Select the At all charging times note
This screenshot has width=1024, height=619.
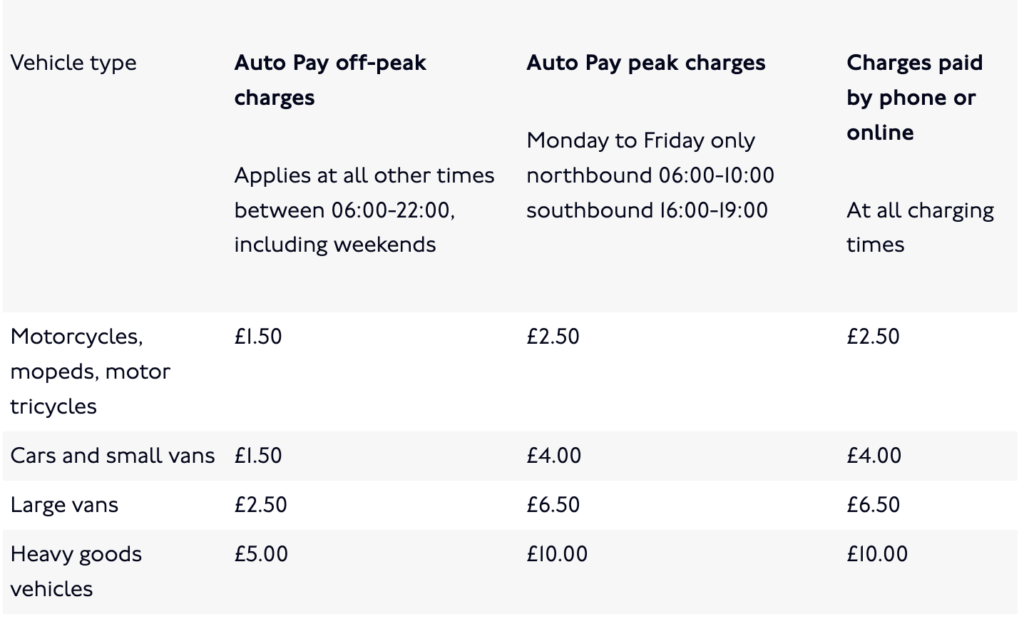tap(920, 228)
